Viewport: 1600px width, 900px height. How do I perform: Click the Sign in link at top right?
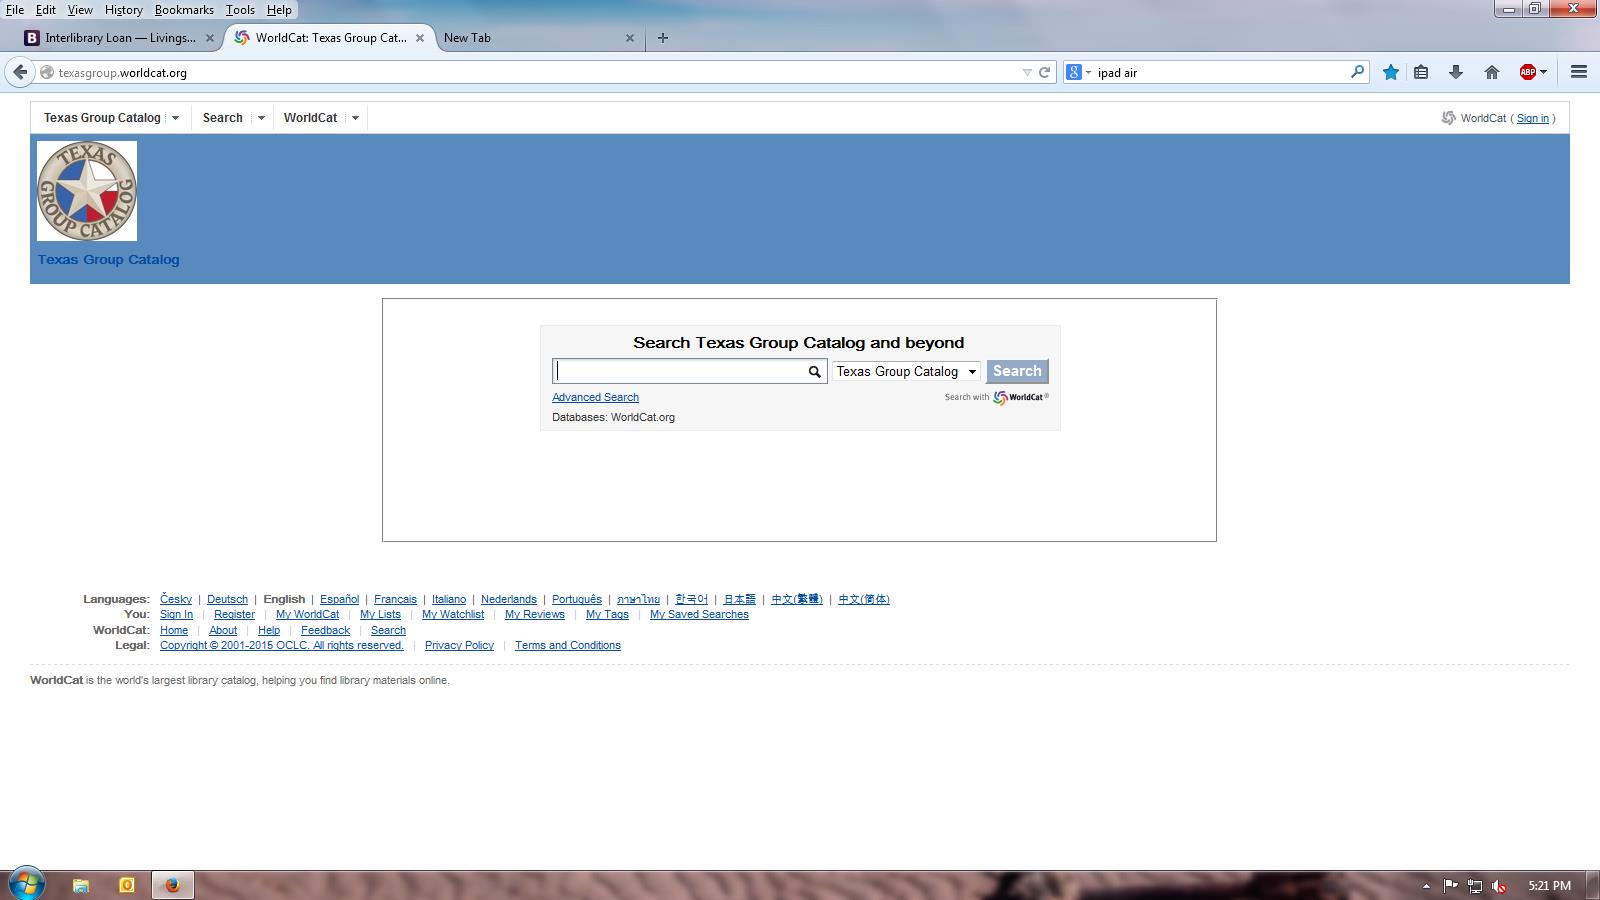pyautogui.click(x=1532, y=118)
